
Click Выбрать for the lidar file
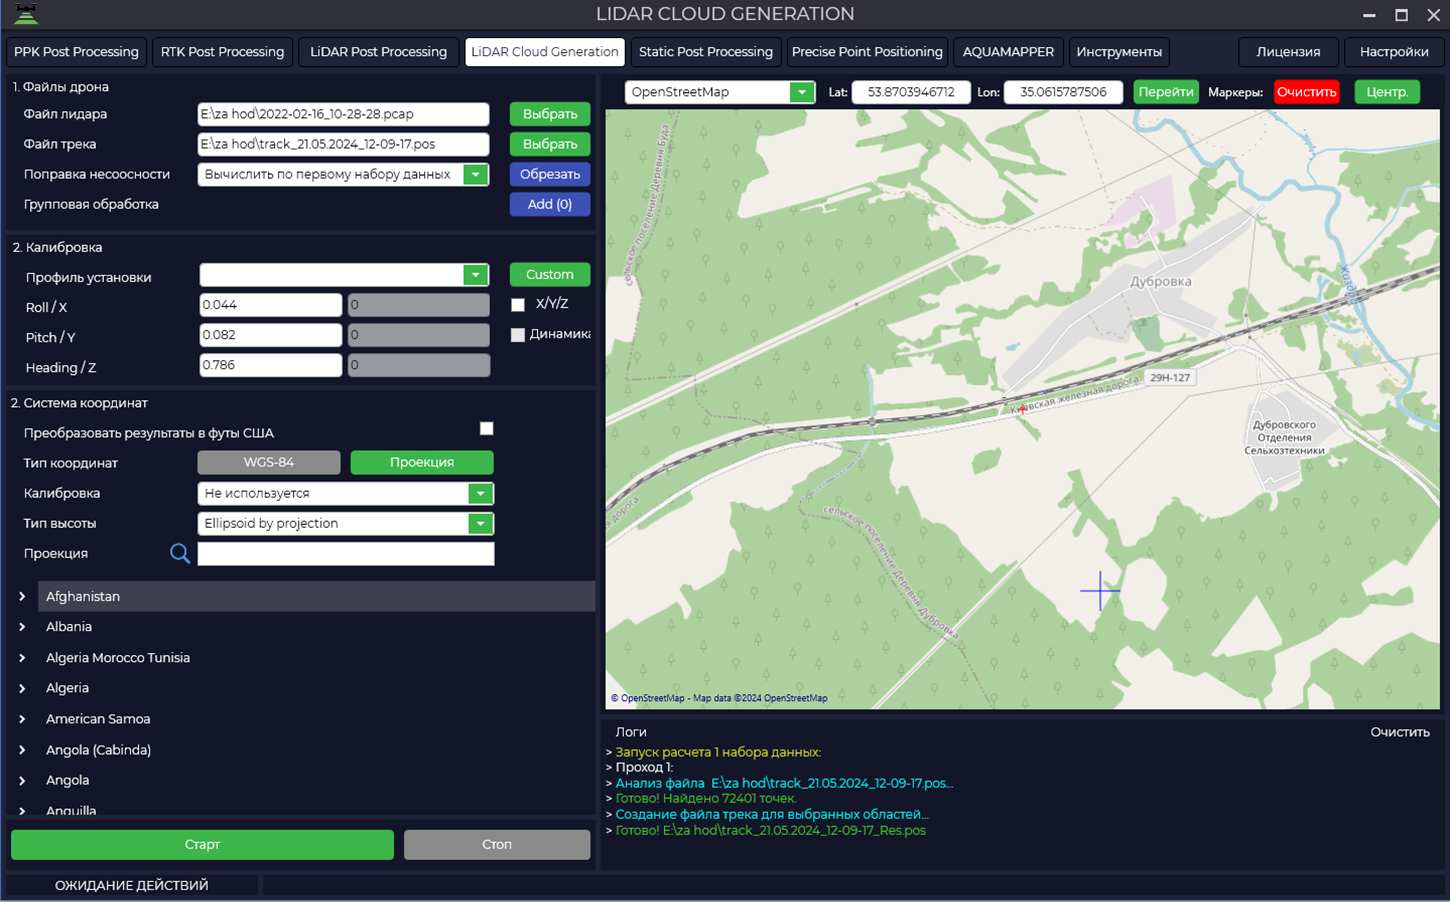(x=550, y=114)
